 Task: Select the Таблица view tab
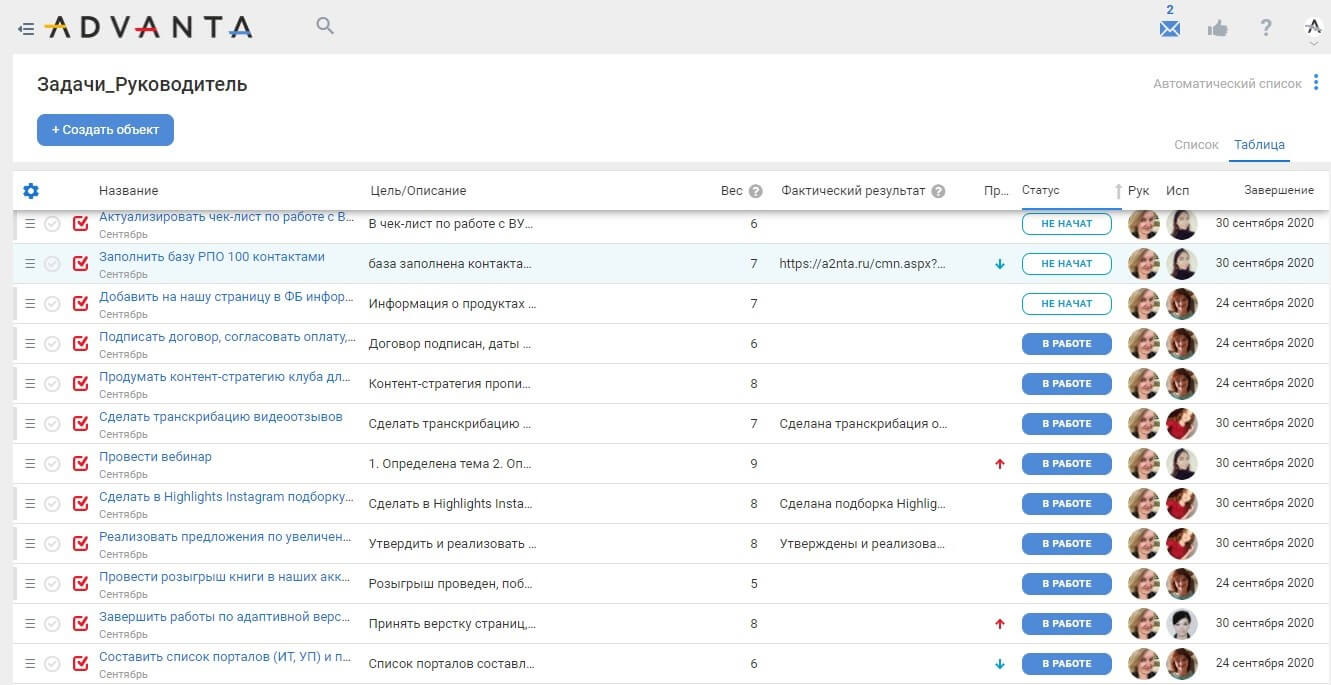(1259, 145)
